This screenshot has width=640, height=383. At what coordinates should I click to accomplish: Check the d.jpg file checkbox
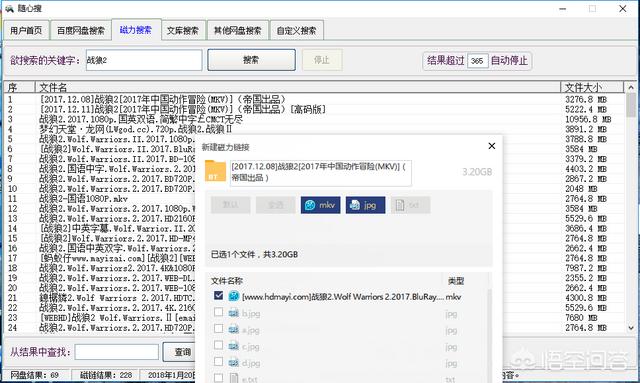218,362
